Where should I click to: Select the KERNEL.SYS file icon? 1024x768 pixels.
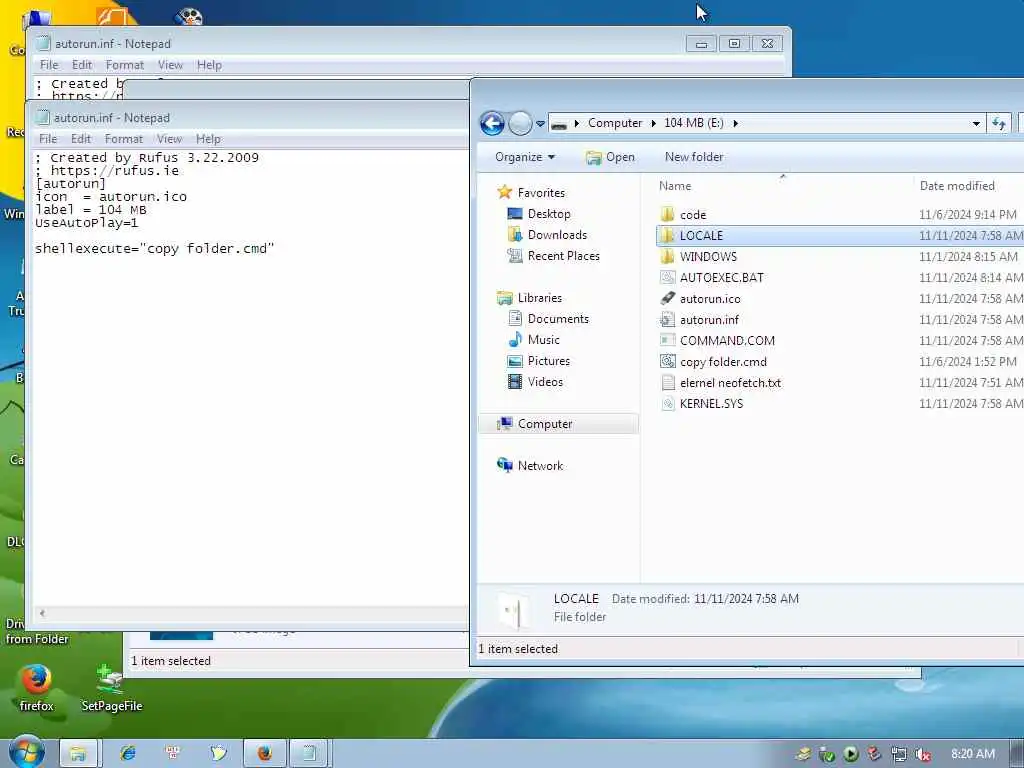tap(667, 404)
